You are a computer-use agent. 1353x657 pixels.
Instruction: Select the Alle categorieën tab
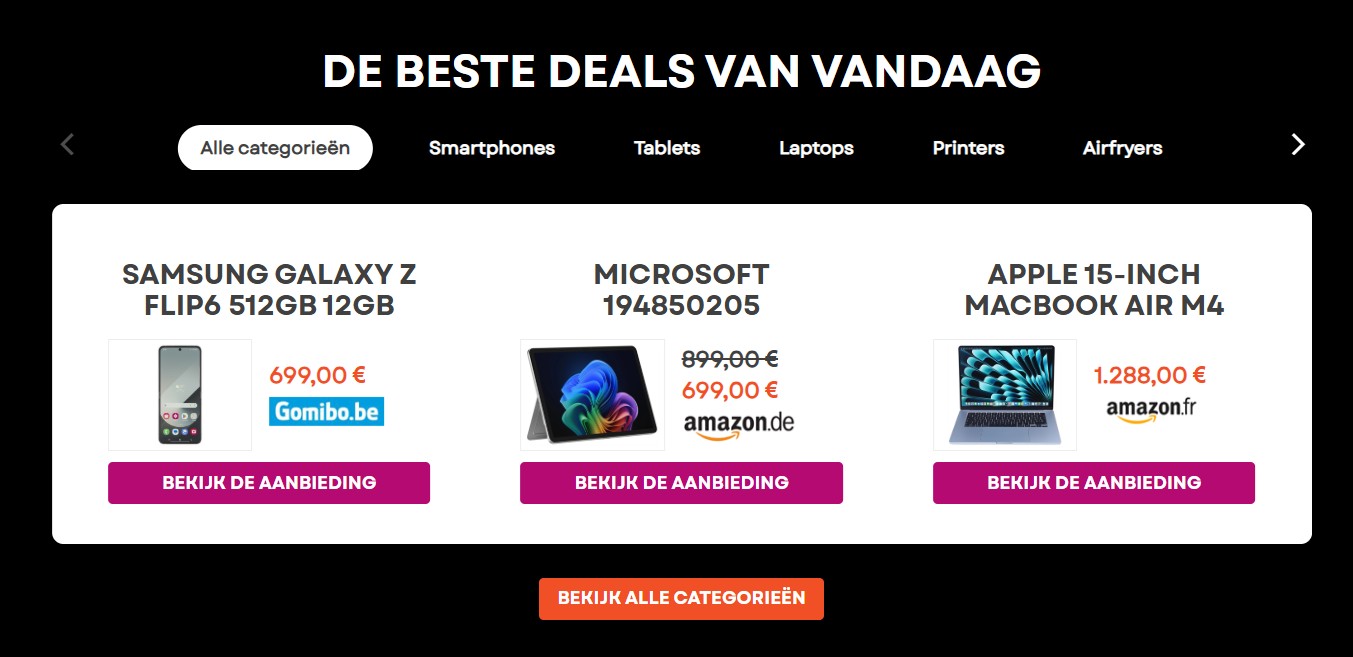[x=275, y=148]
